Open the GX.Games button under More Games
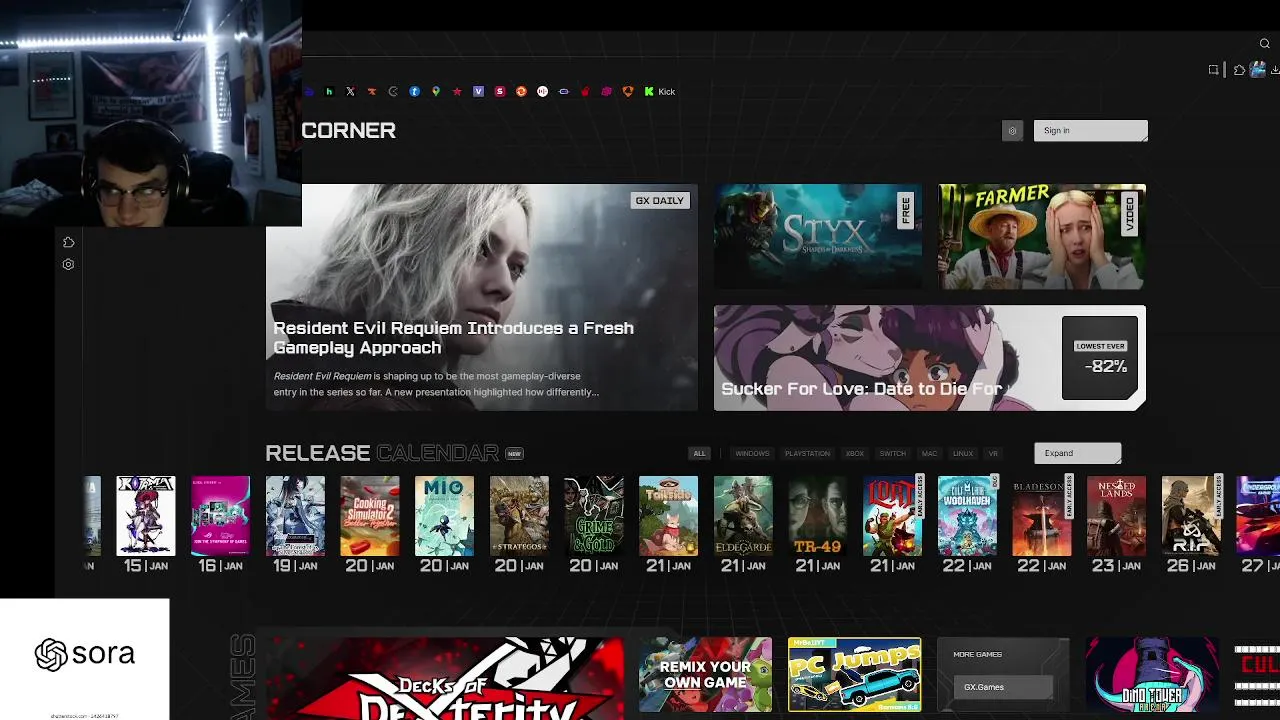The height and width of the screenshot is (720, 1280). [x=1003, y=687]
